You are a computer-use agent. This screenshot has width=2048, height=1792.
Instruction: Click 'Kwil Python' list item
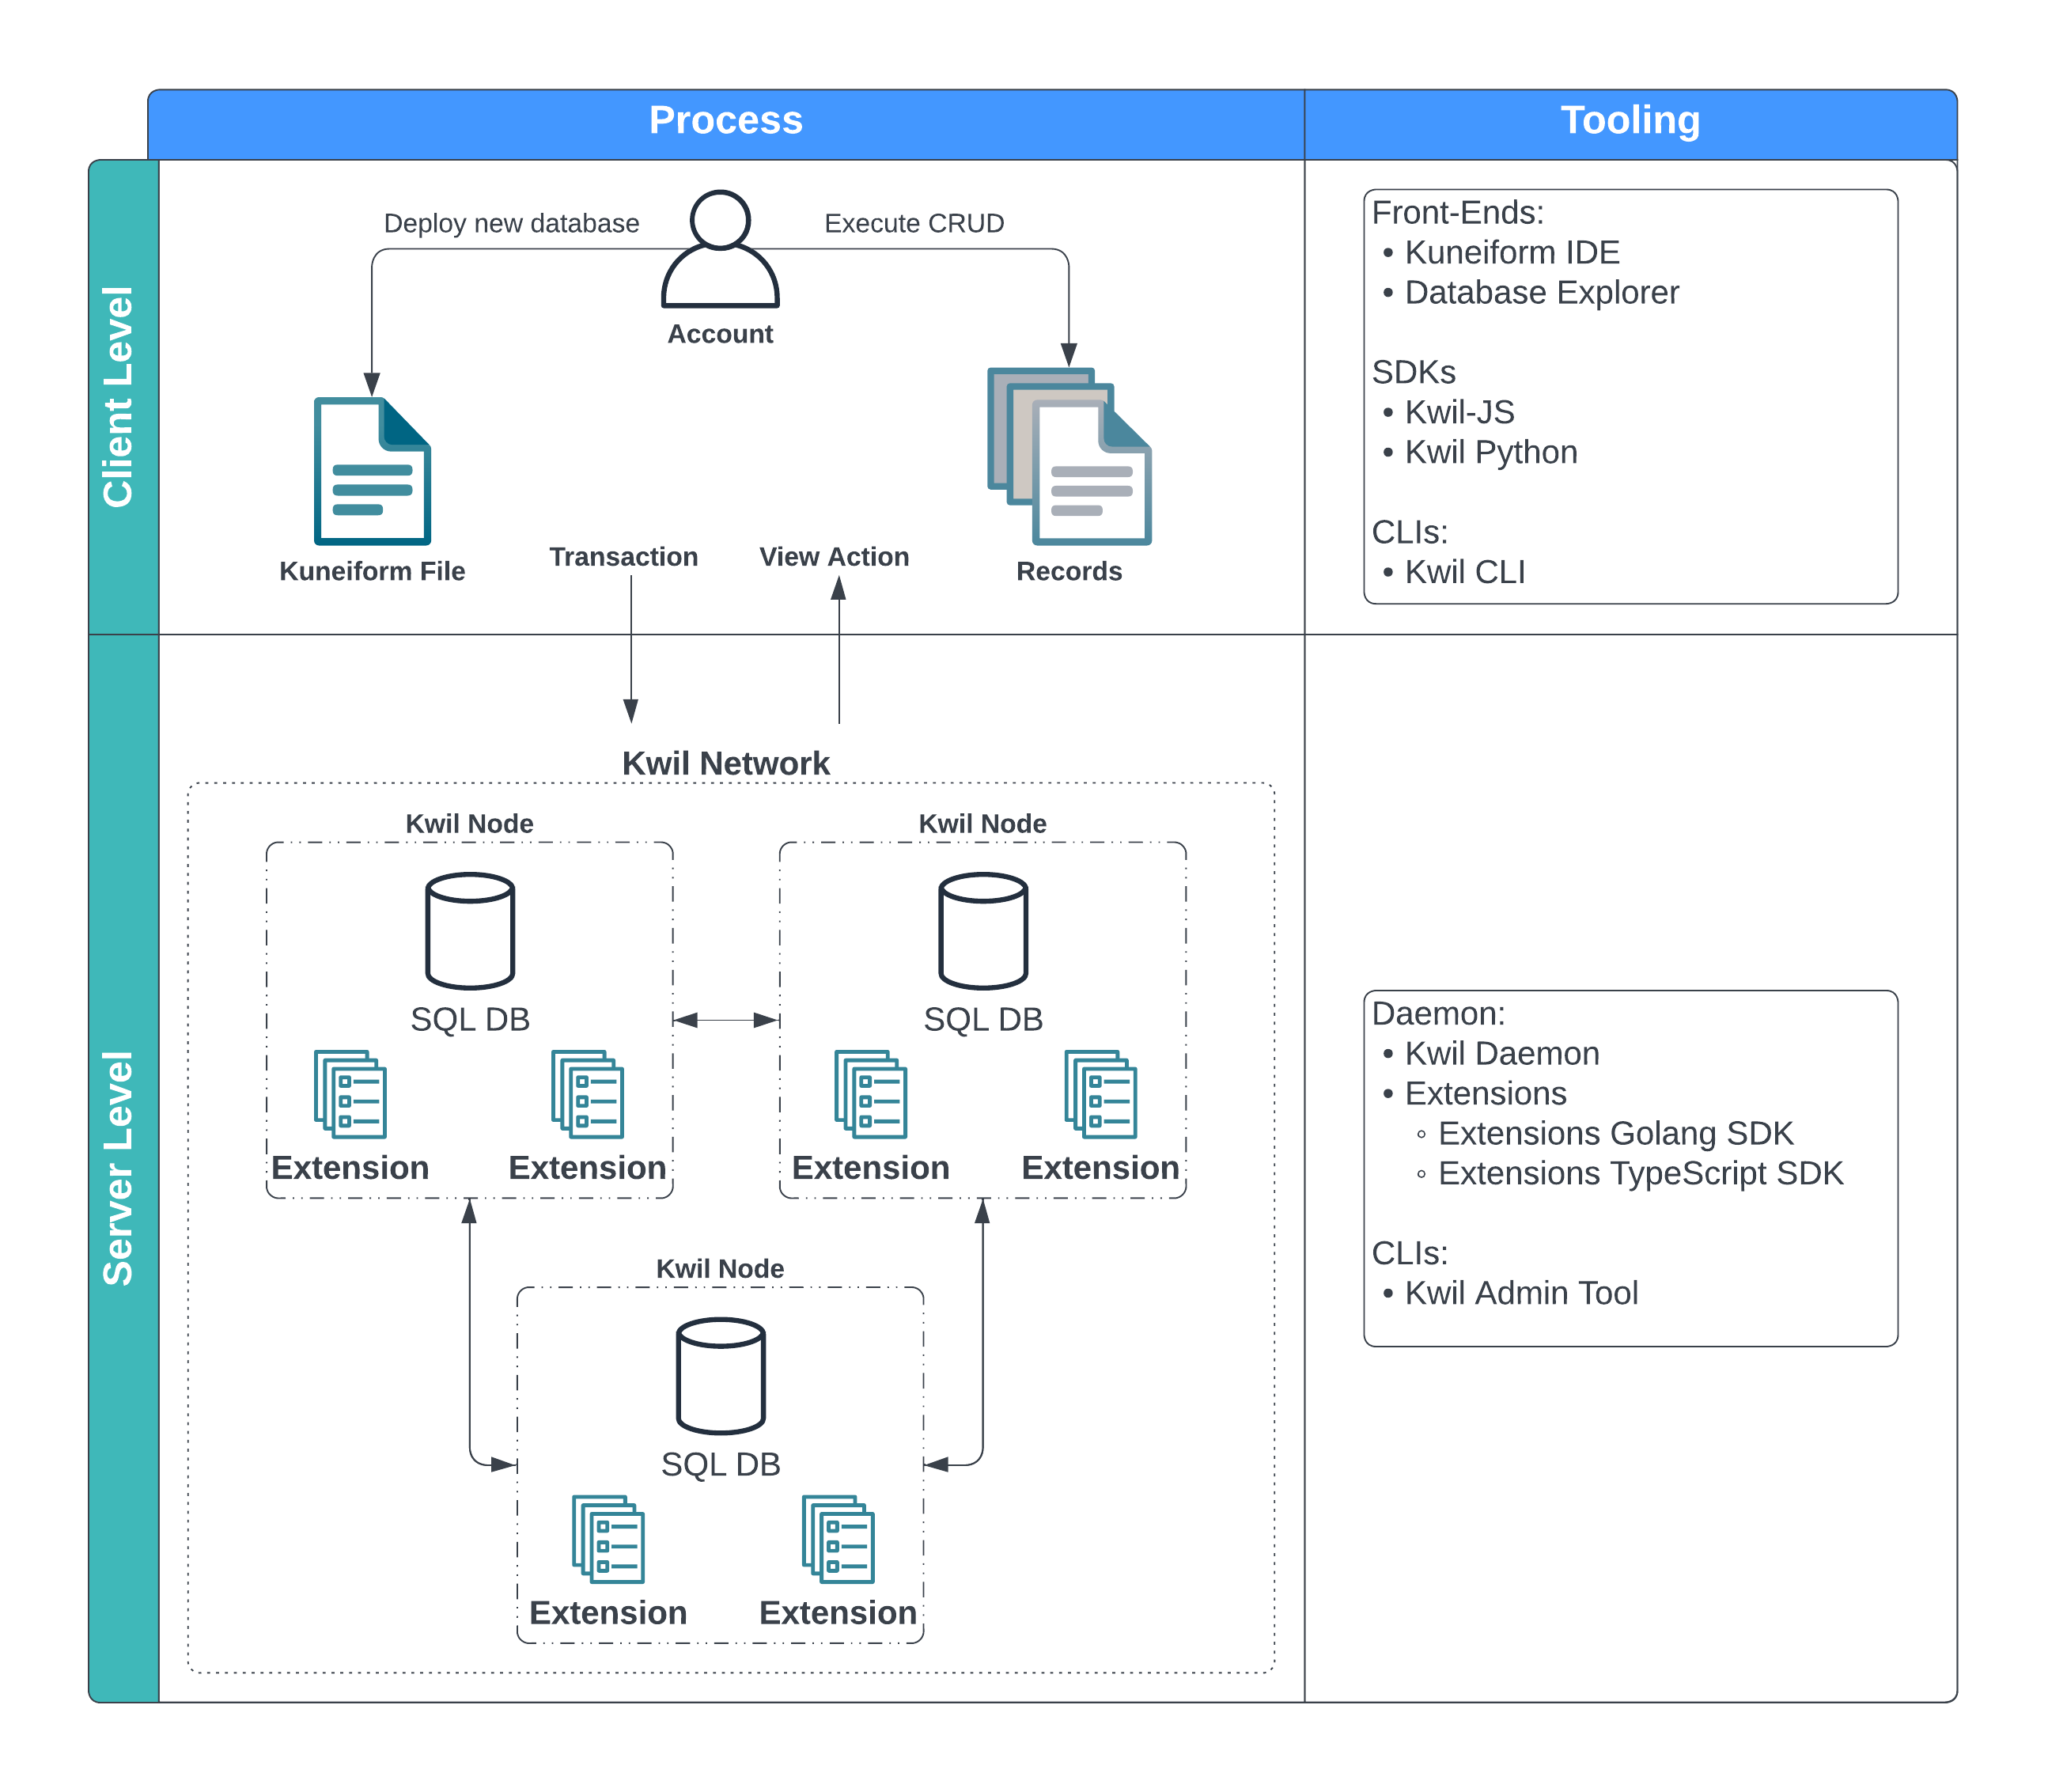[1490, 452]
